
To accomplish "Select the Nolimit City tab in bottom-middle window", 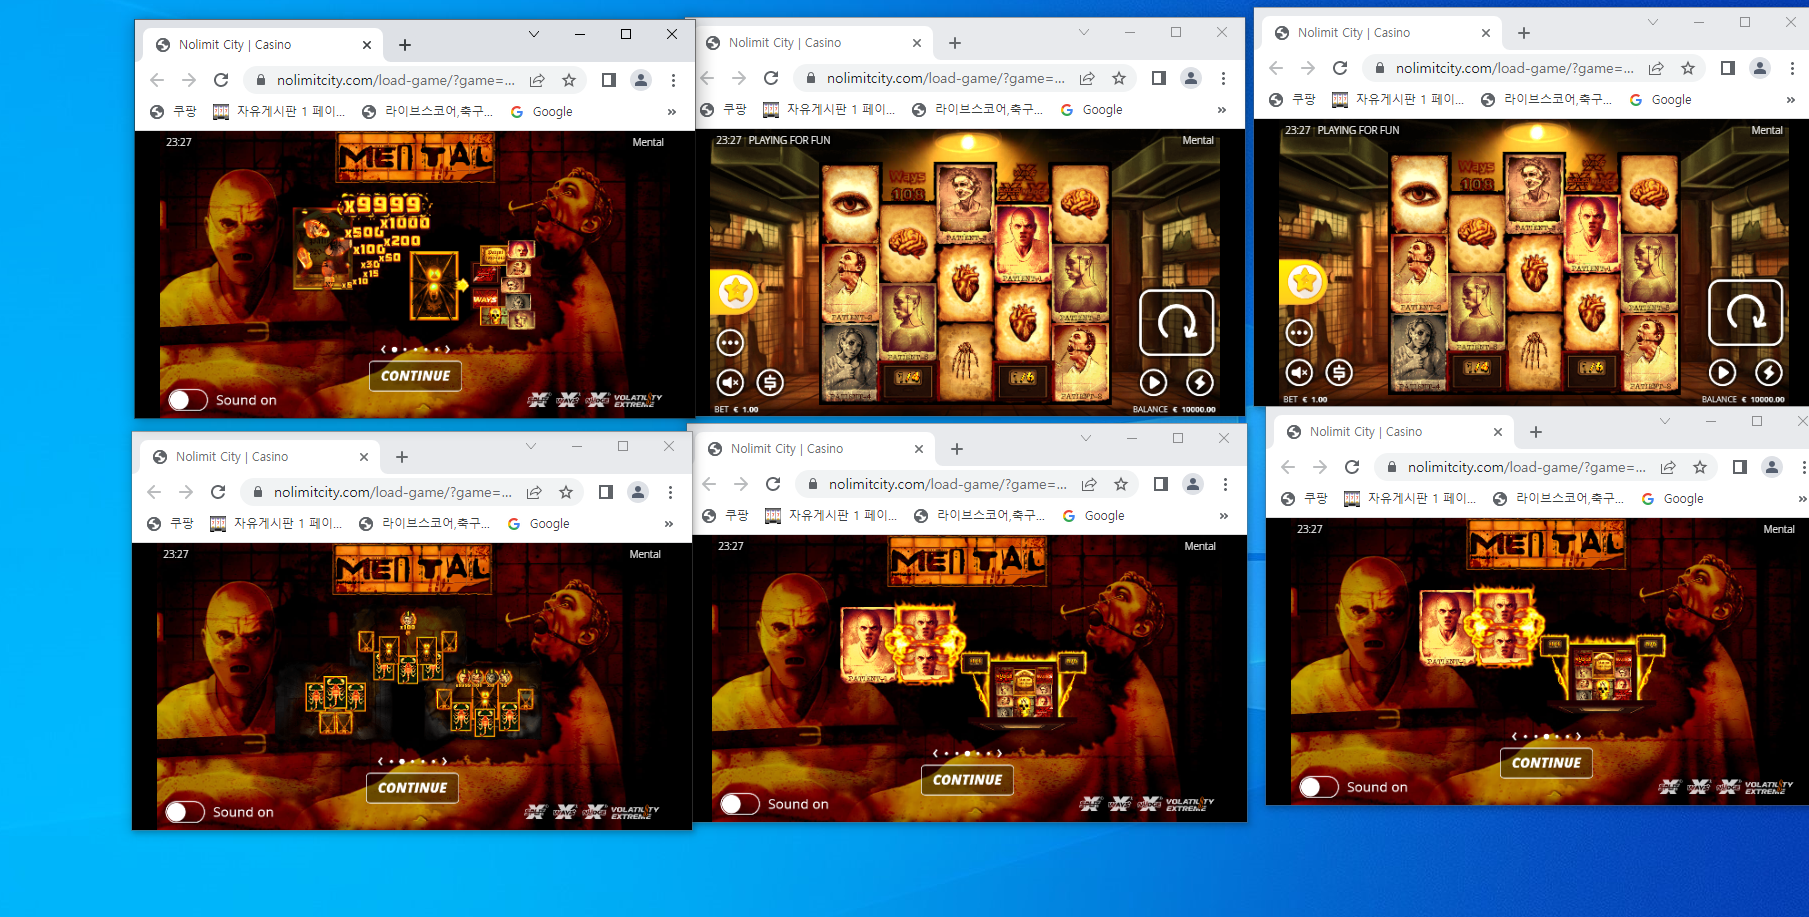I will point(817,449).
